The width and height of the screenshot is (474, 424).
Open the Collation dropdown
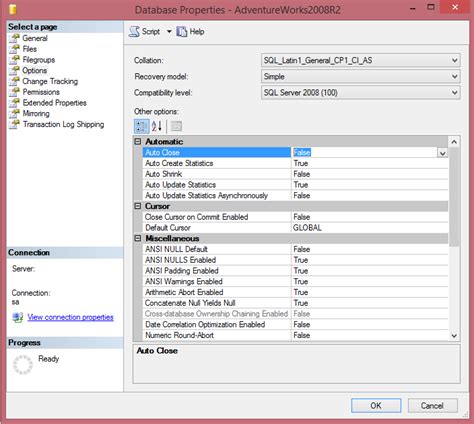click(x=360, y=60)
